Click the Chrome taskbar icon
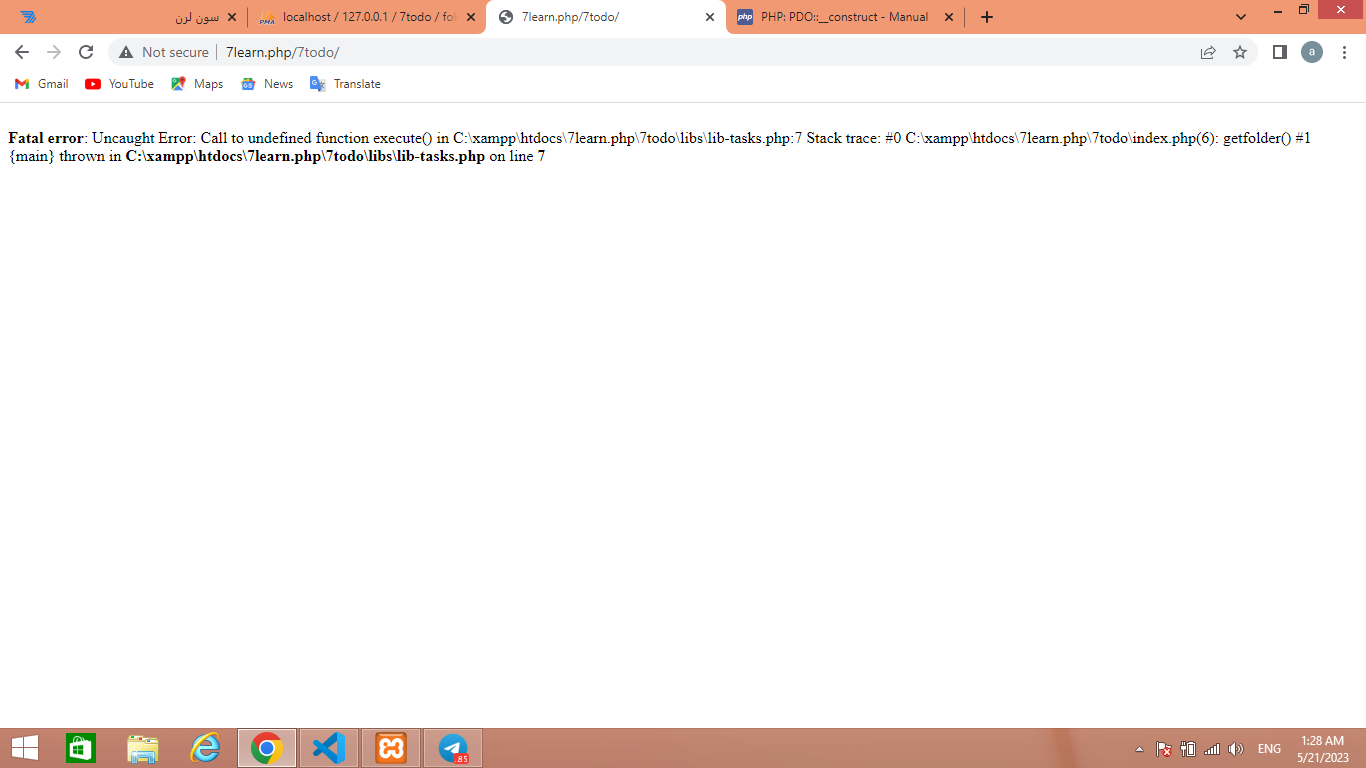 click(267, 748)
